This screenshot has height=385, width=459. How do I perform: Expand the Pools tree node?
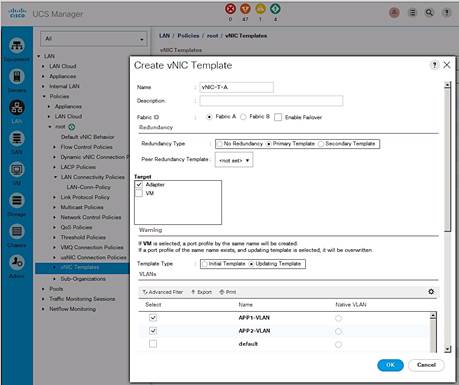(x=43, y=289)
